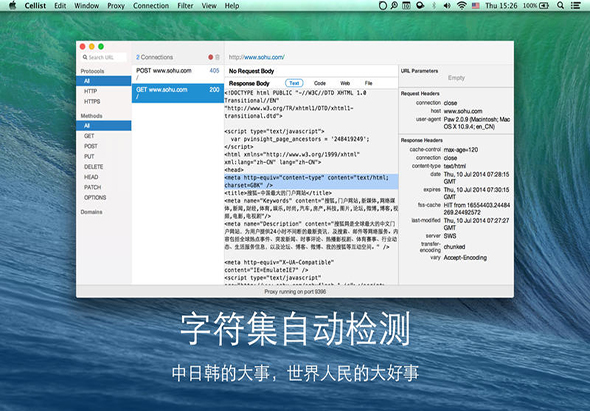
Task: Click the Response Body label
Action: (x=249, y=83)
